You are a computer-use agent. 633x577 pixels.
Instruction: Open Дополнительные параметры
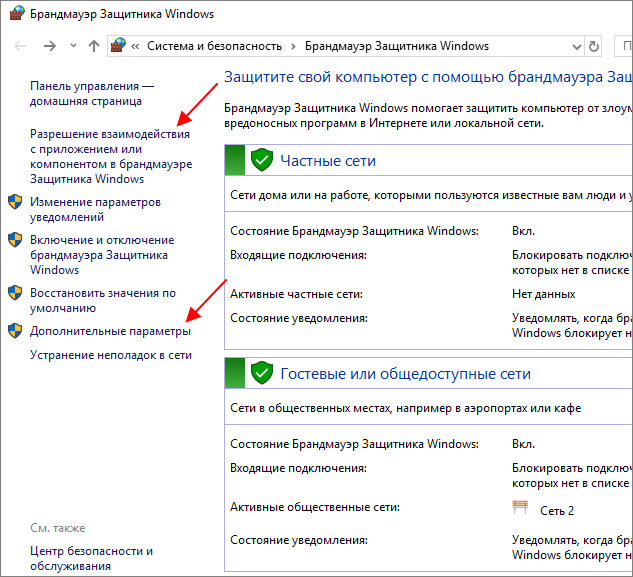[110, 331]
